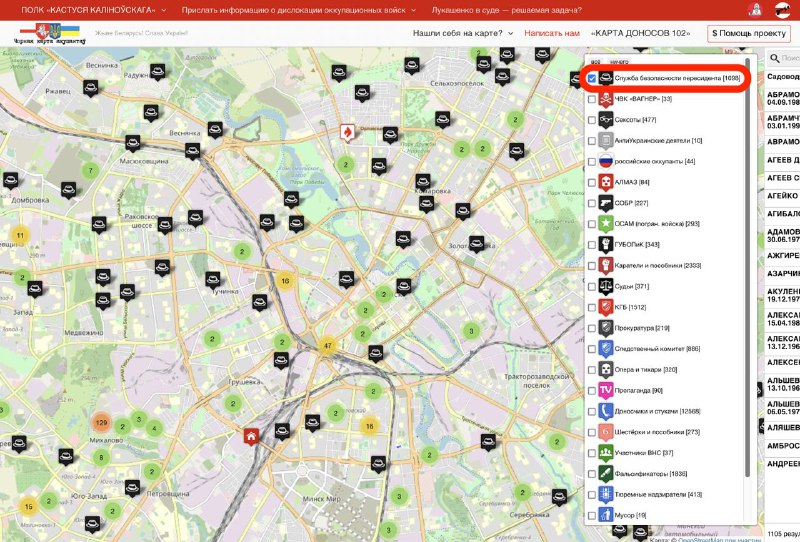Check the Мусор checkbox
The image size is (800, 542).
coord(592,515)
